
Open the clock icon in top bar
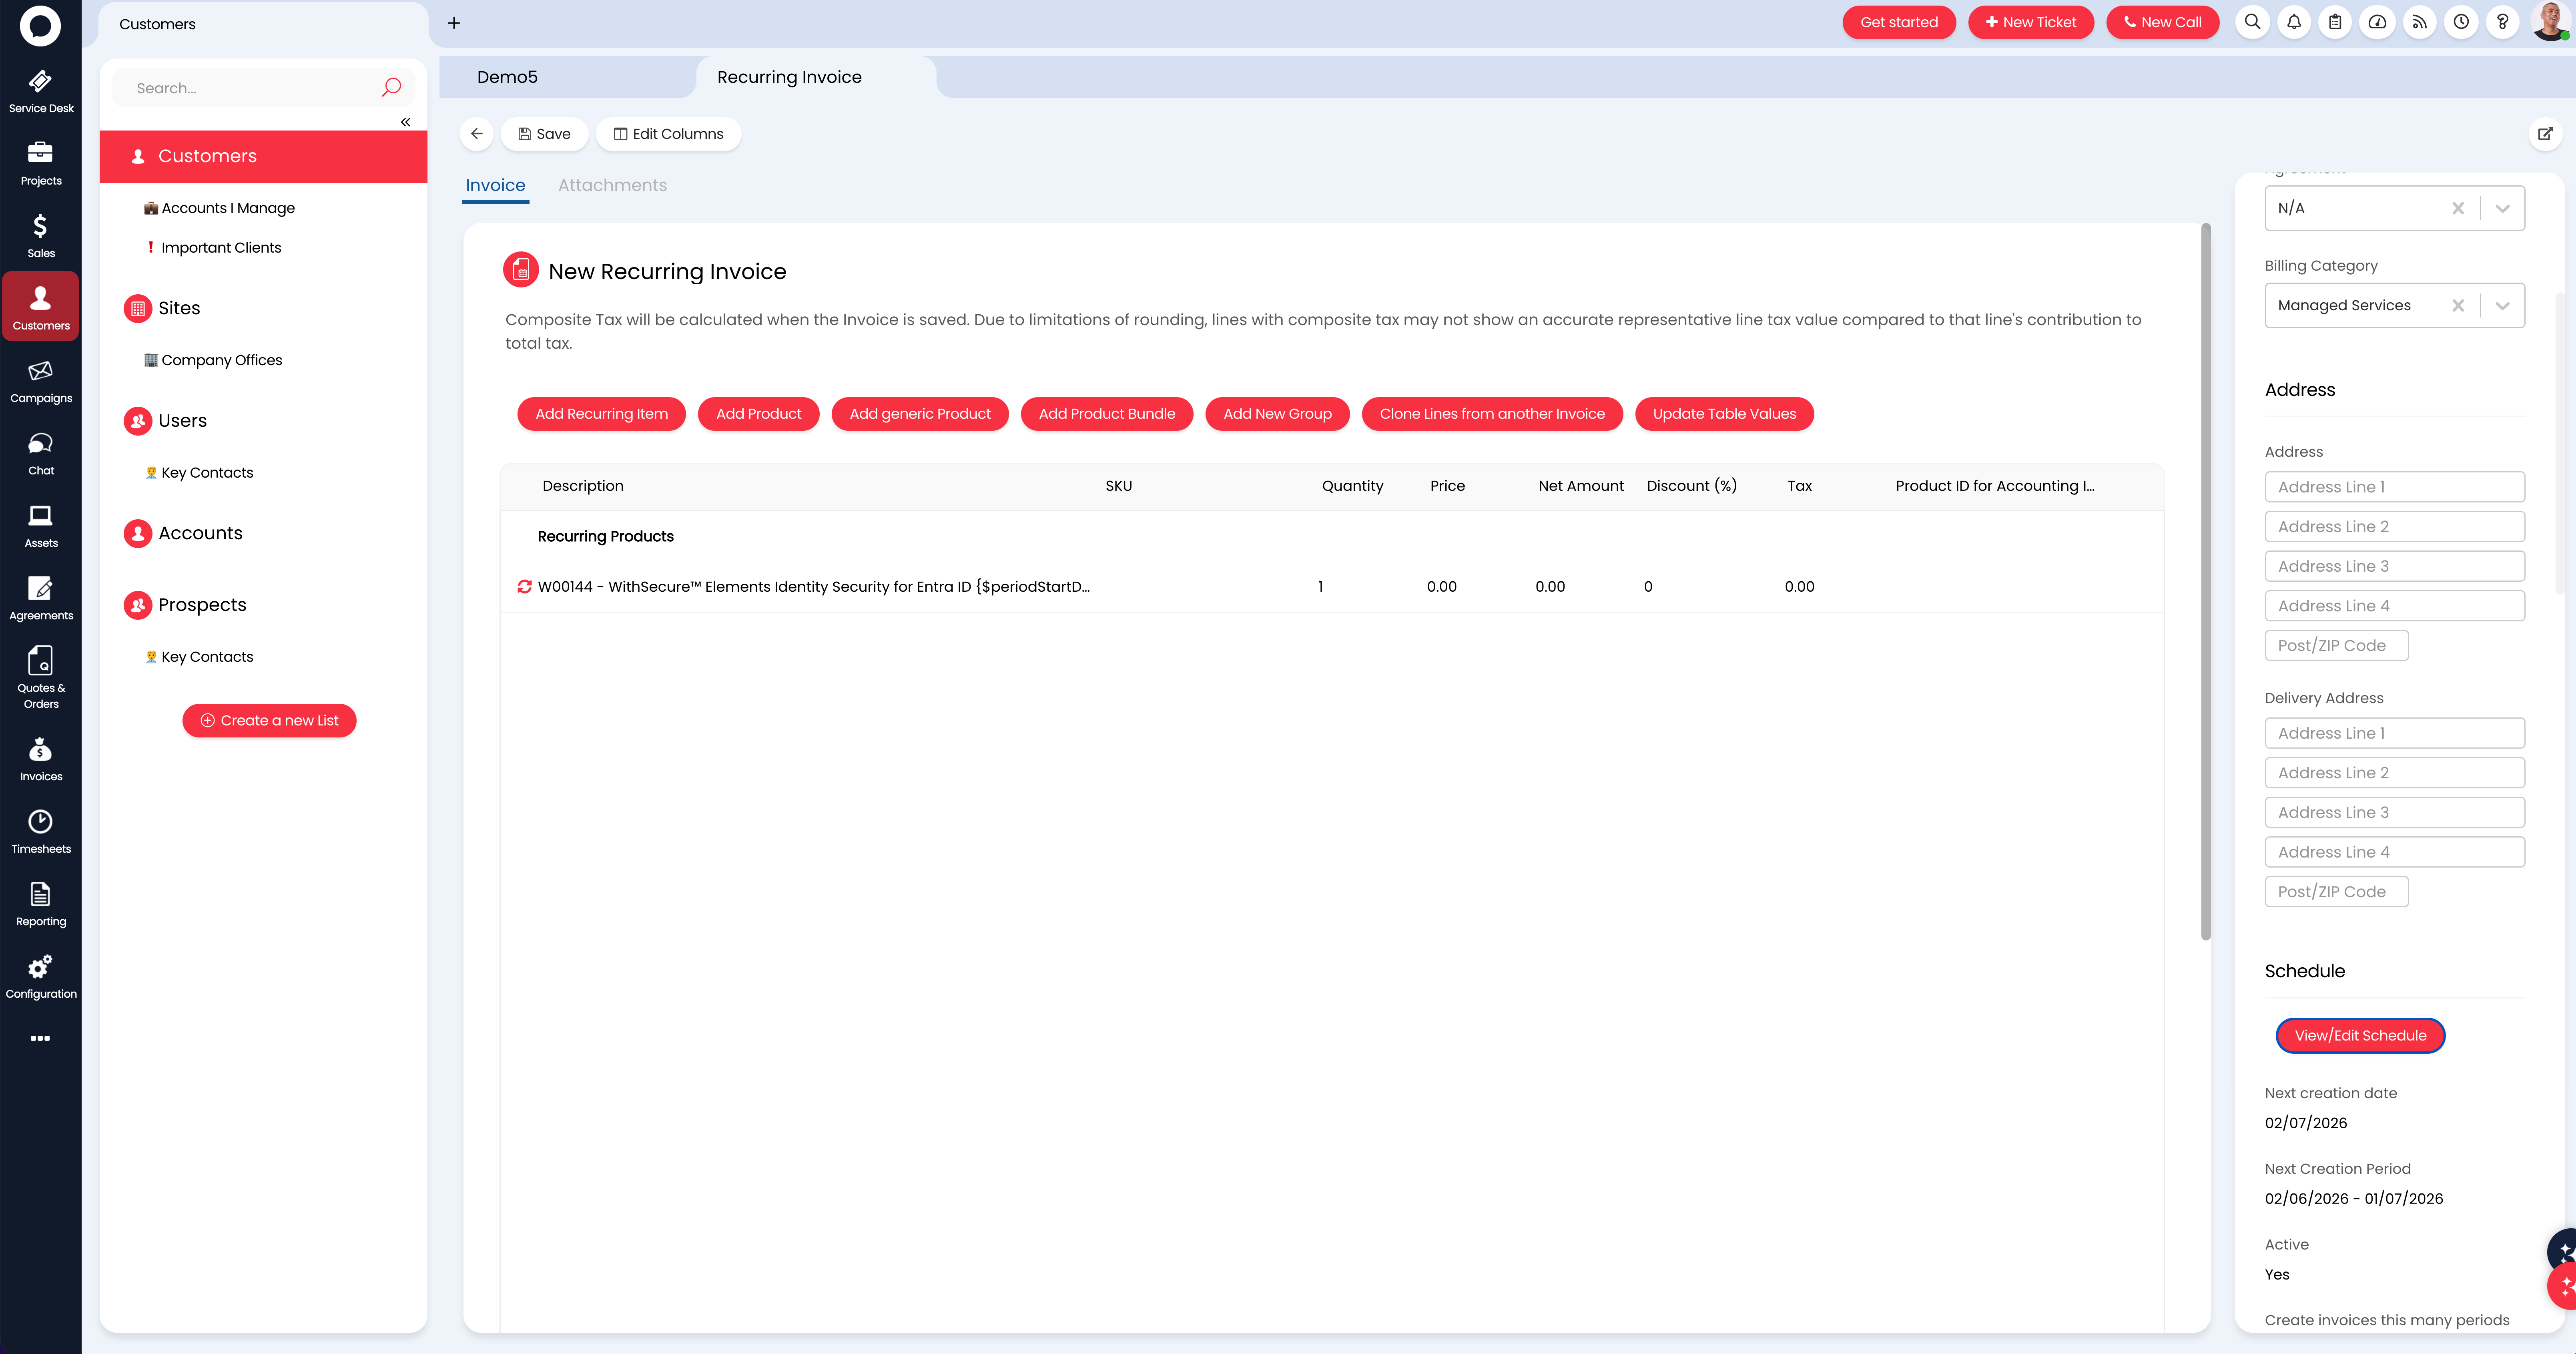tap(2461, 22)
